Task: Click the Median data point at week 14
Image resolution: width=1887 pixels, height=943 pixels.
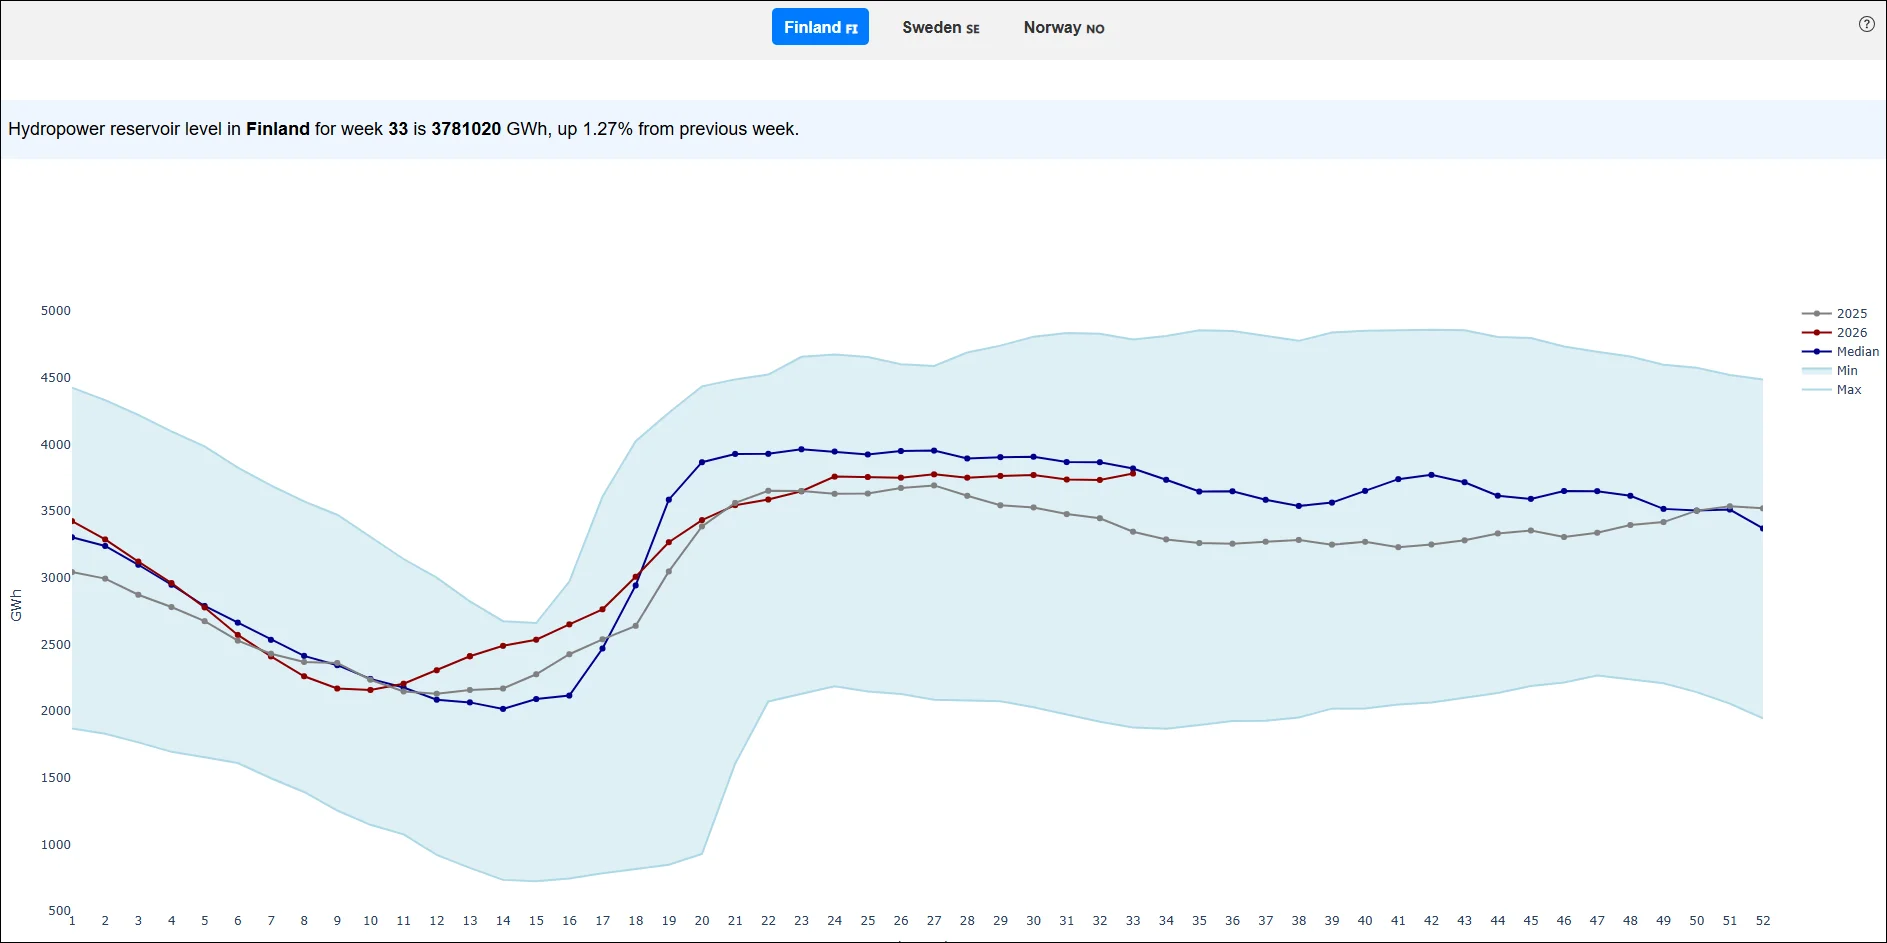Action: pos(503,709)
